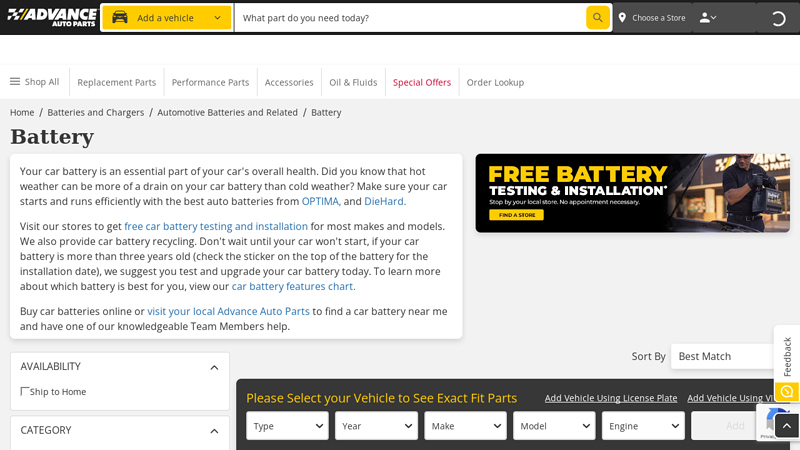Click the Shop All hamburger icon
This screenshot has height=450, width=800.
(x=15, y=82)
